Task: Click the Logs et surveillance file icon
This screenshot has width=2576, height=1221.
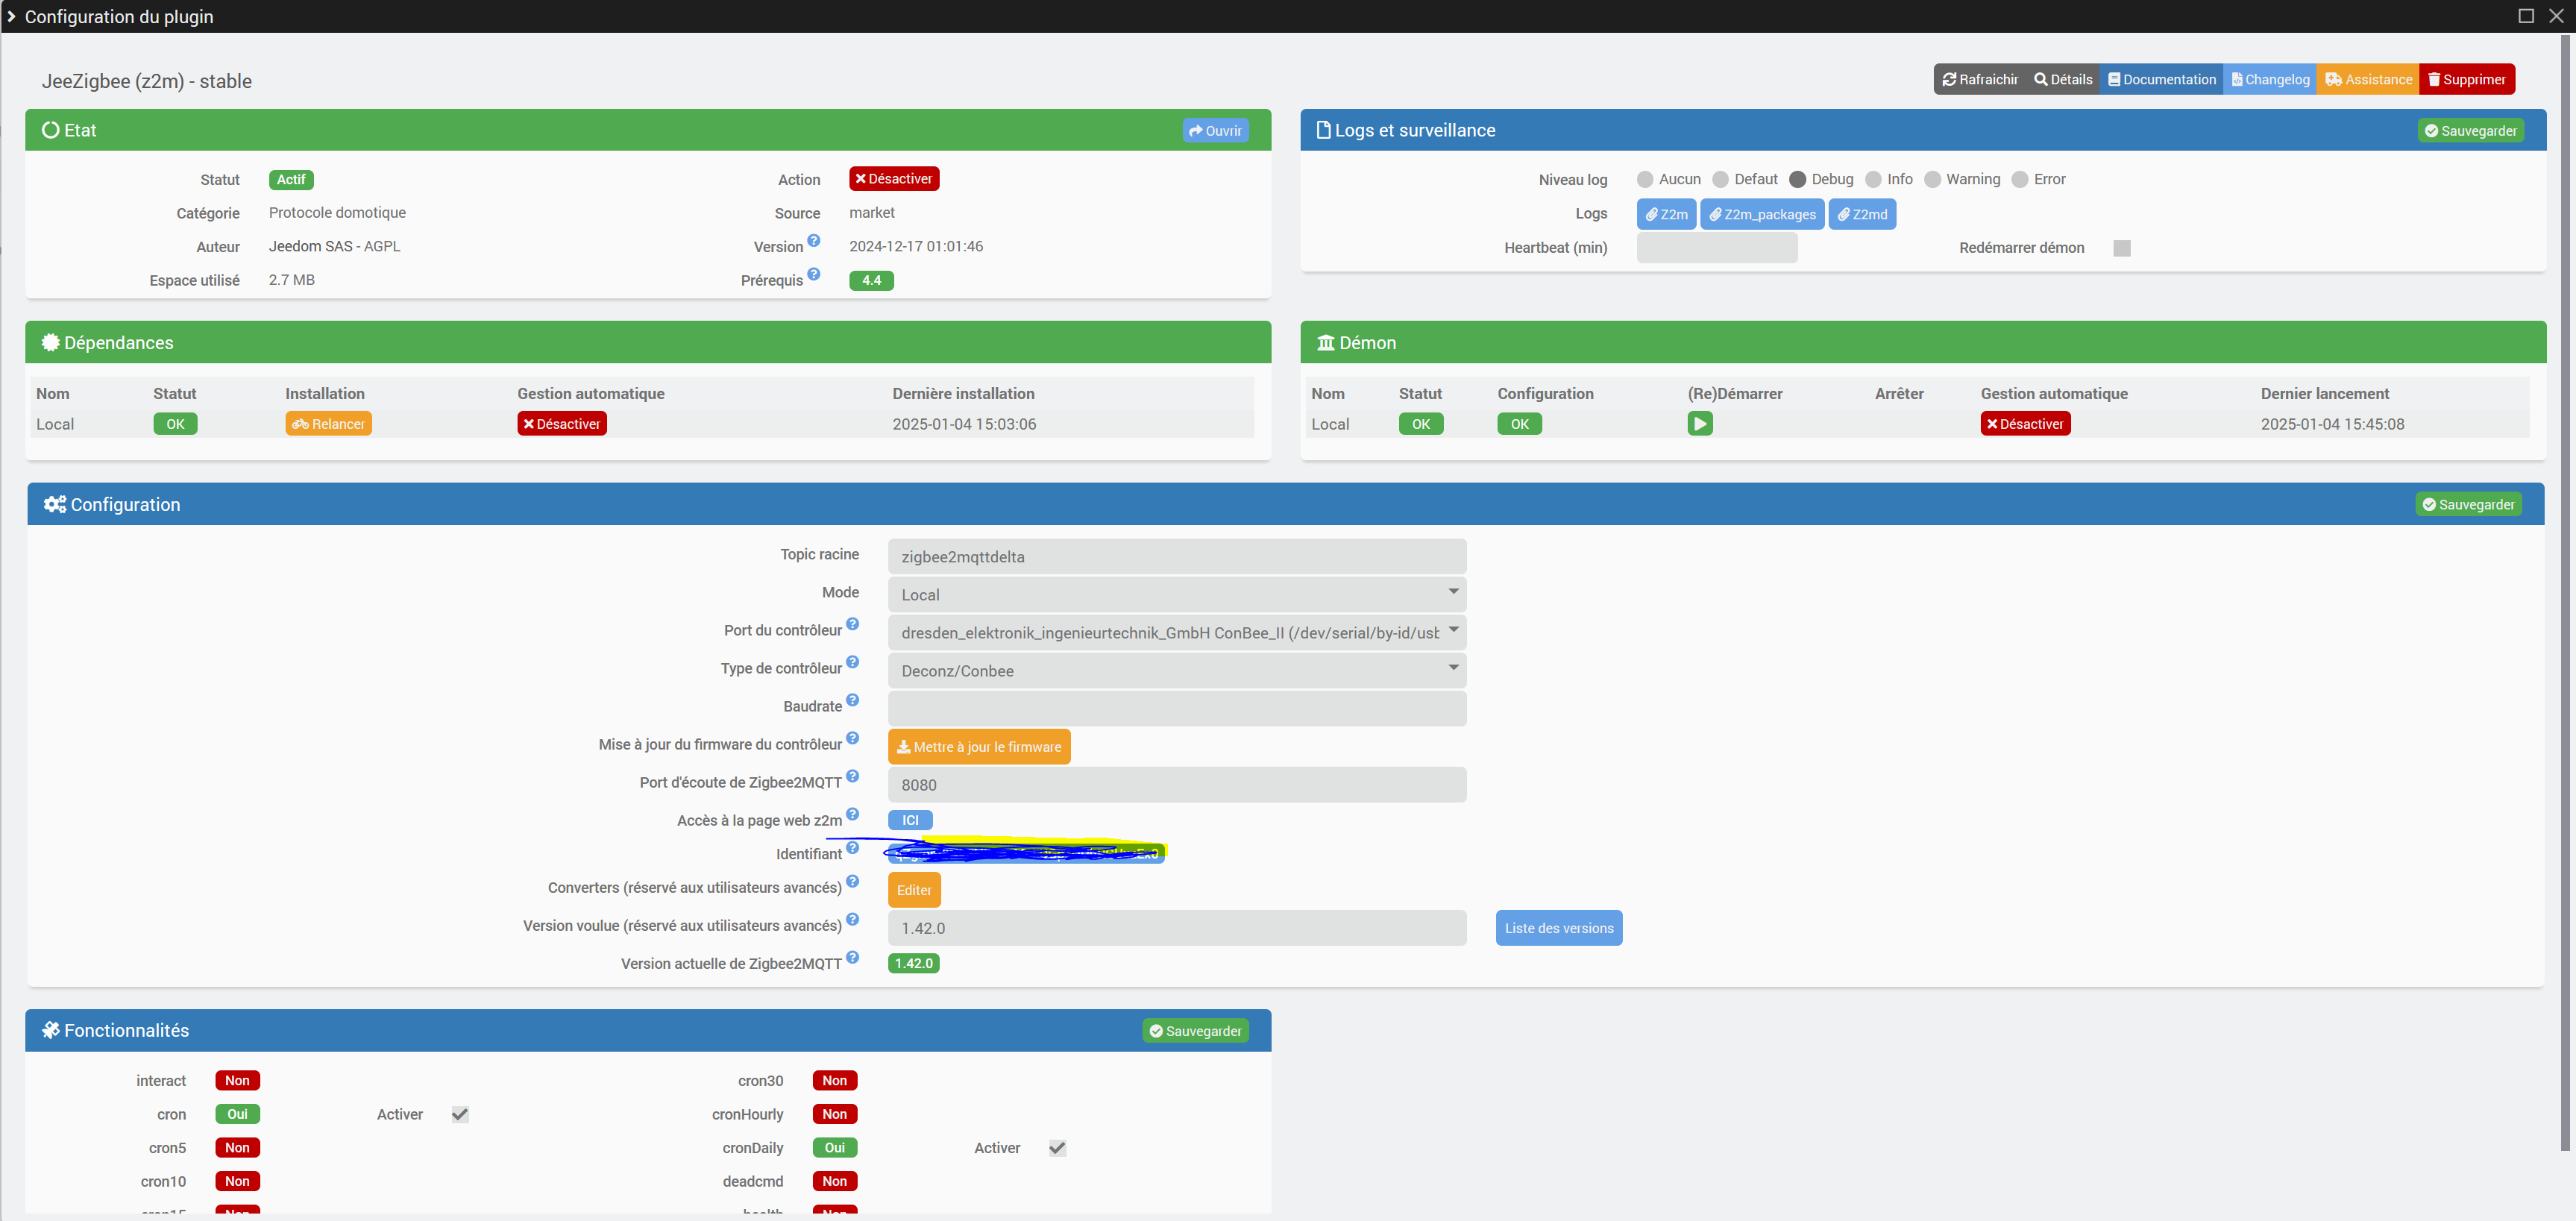Action: (1324, 130)
